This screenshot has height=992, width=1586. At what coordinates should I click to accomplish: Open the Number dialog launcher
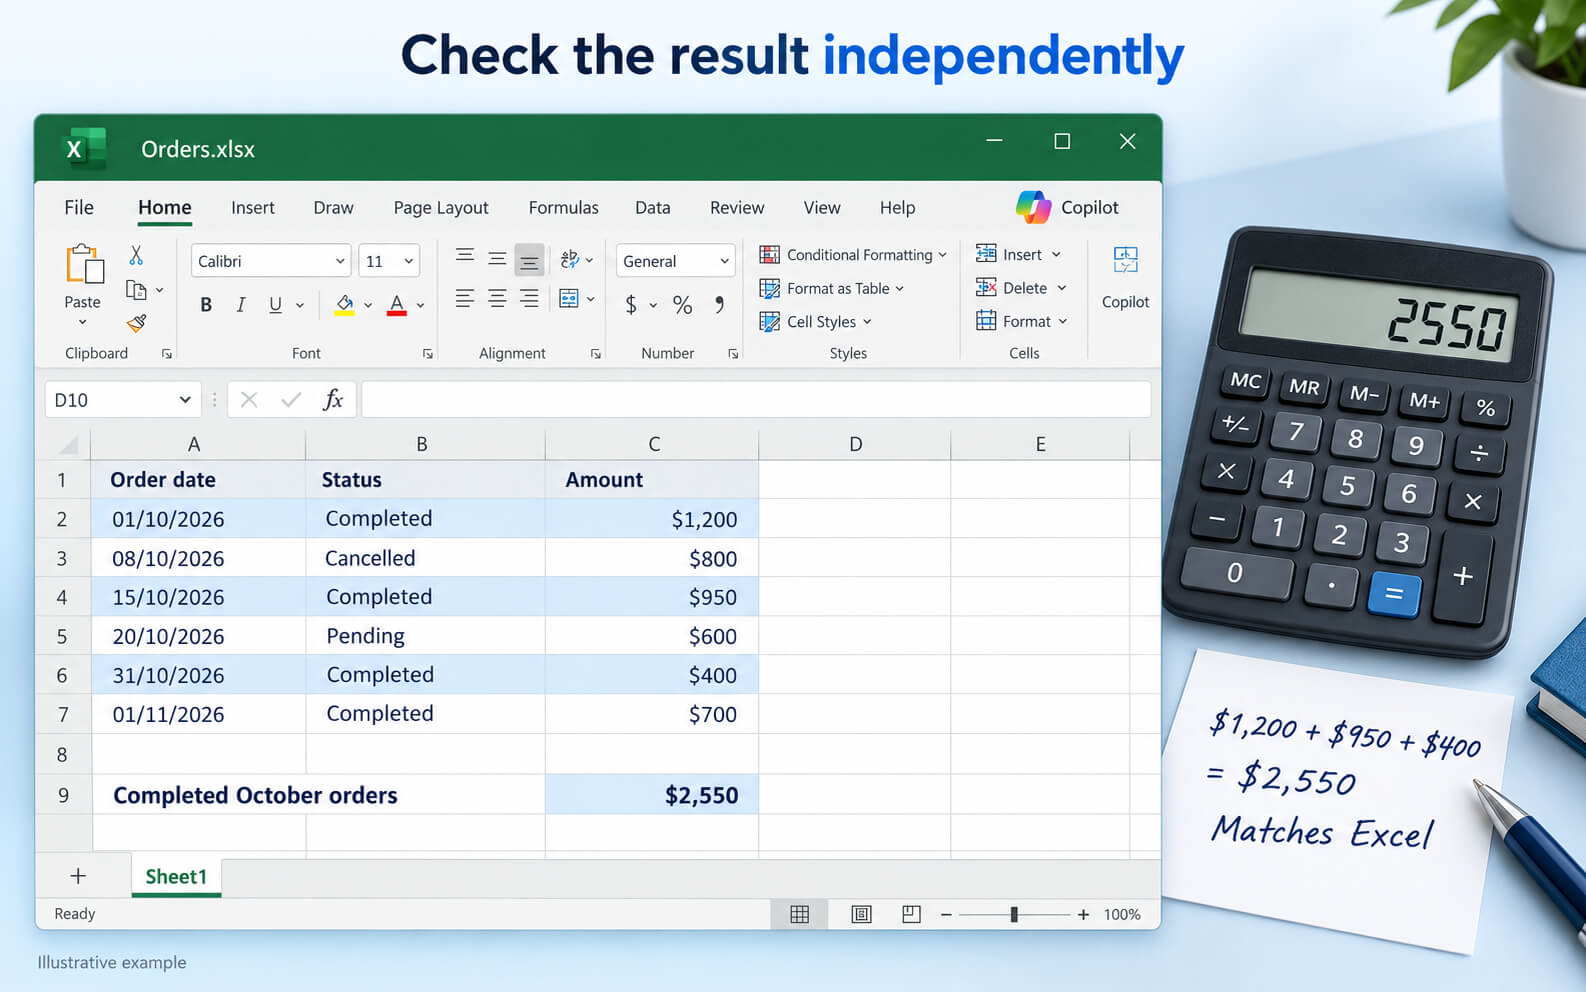[733, 354]
